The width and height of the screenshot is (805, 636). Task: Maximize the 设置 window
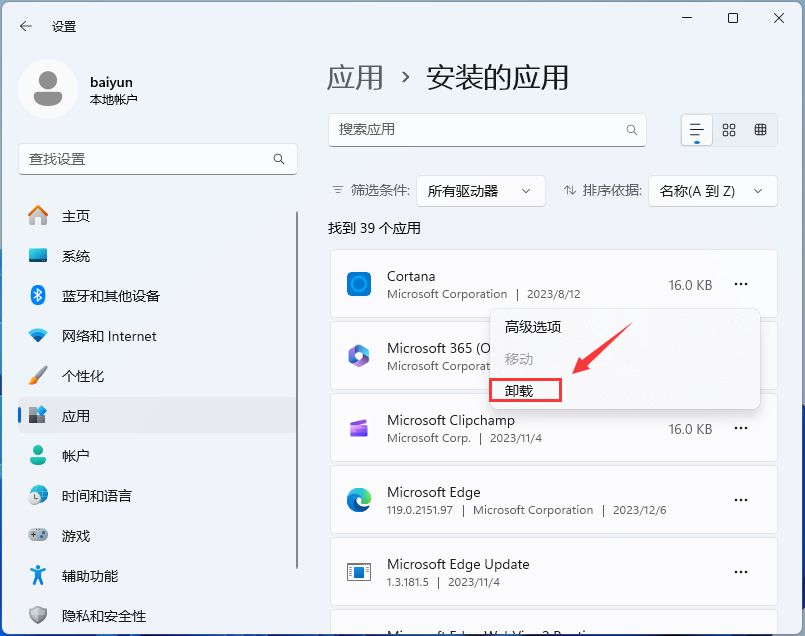coord(733,18)
